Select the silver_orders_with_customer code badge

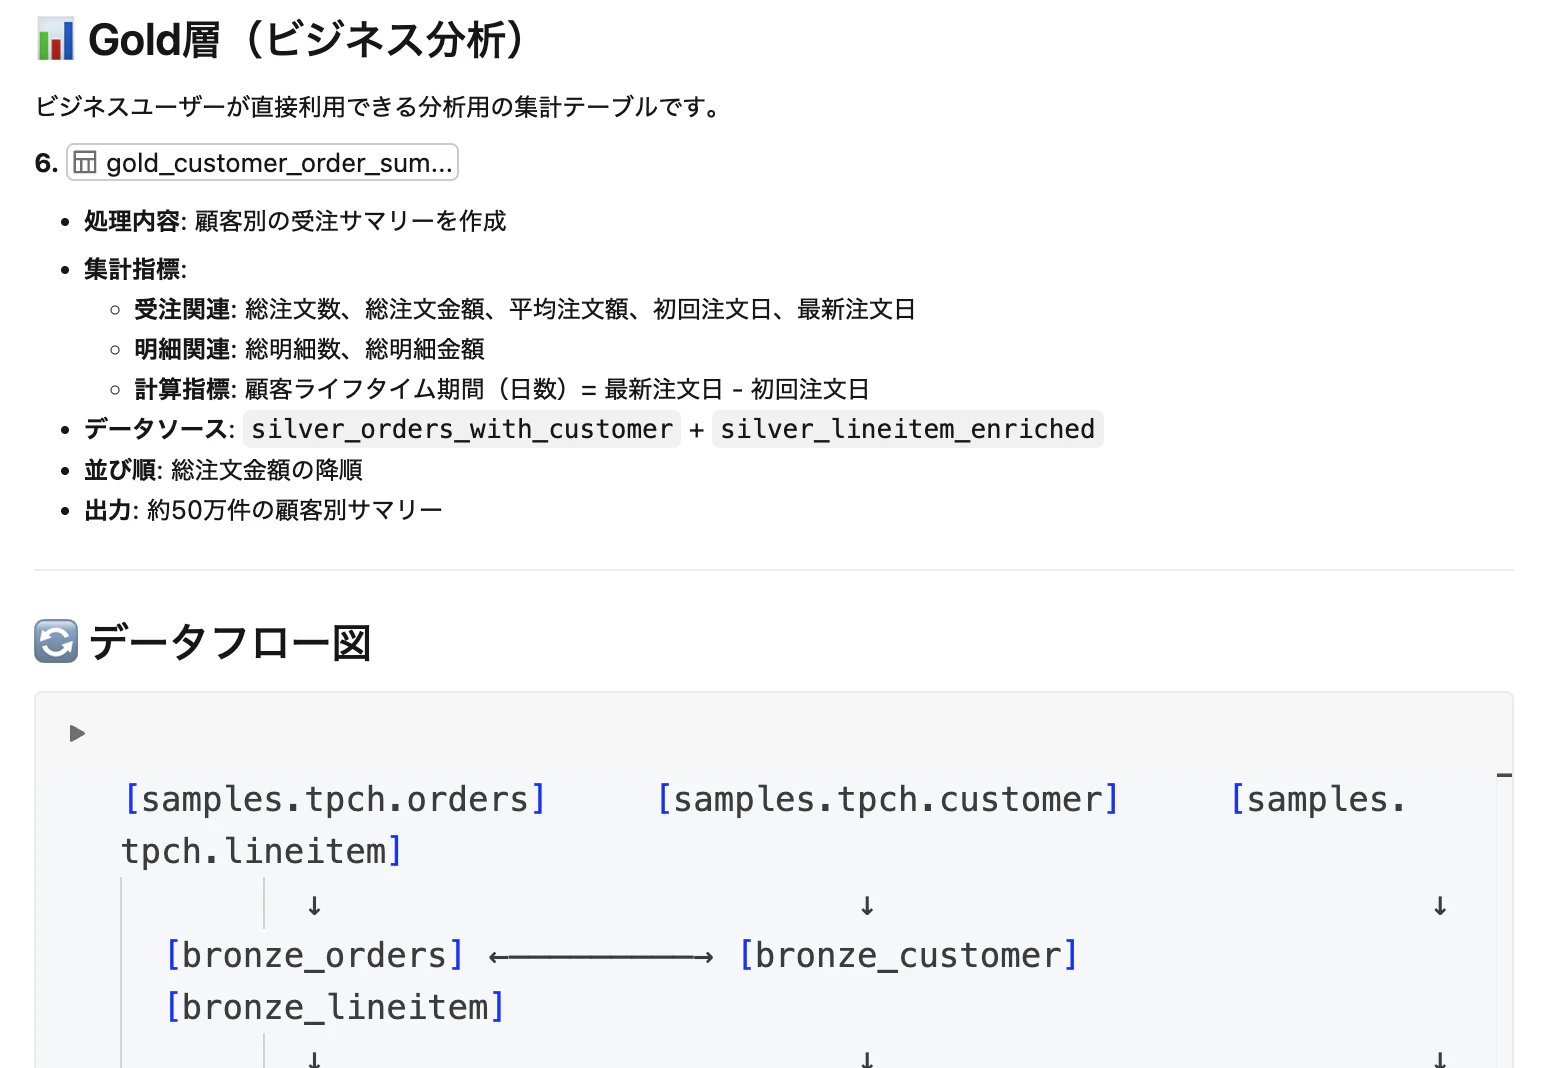click(461, 429)
